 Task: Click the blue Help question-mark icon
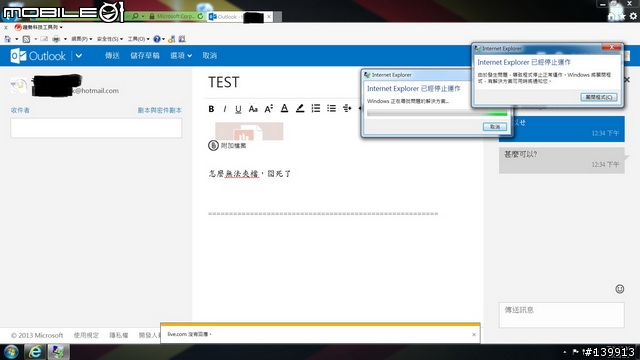tap(157, 39)
